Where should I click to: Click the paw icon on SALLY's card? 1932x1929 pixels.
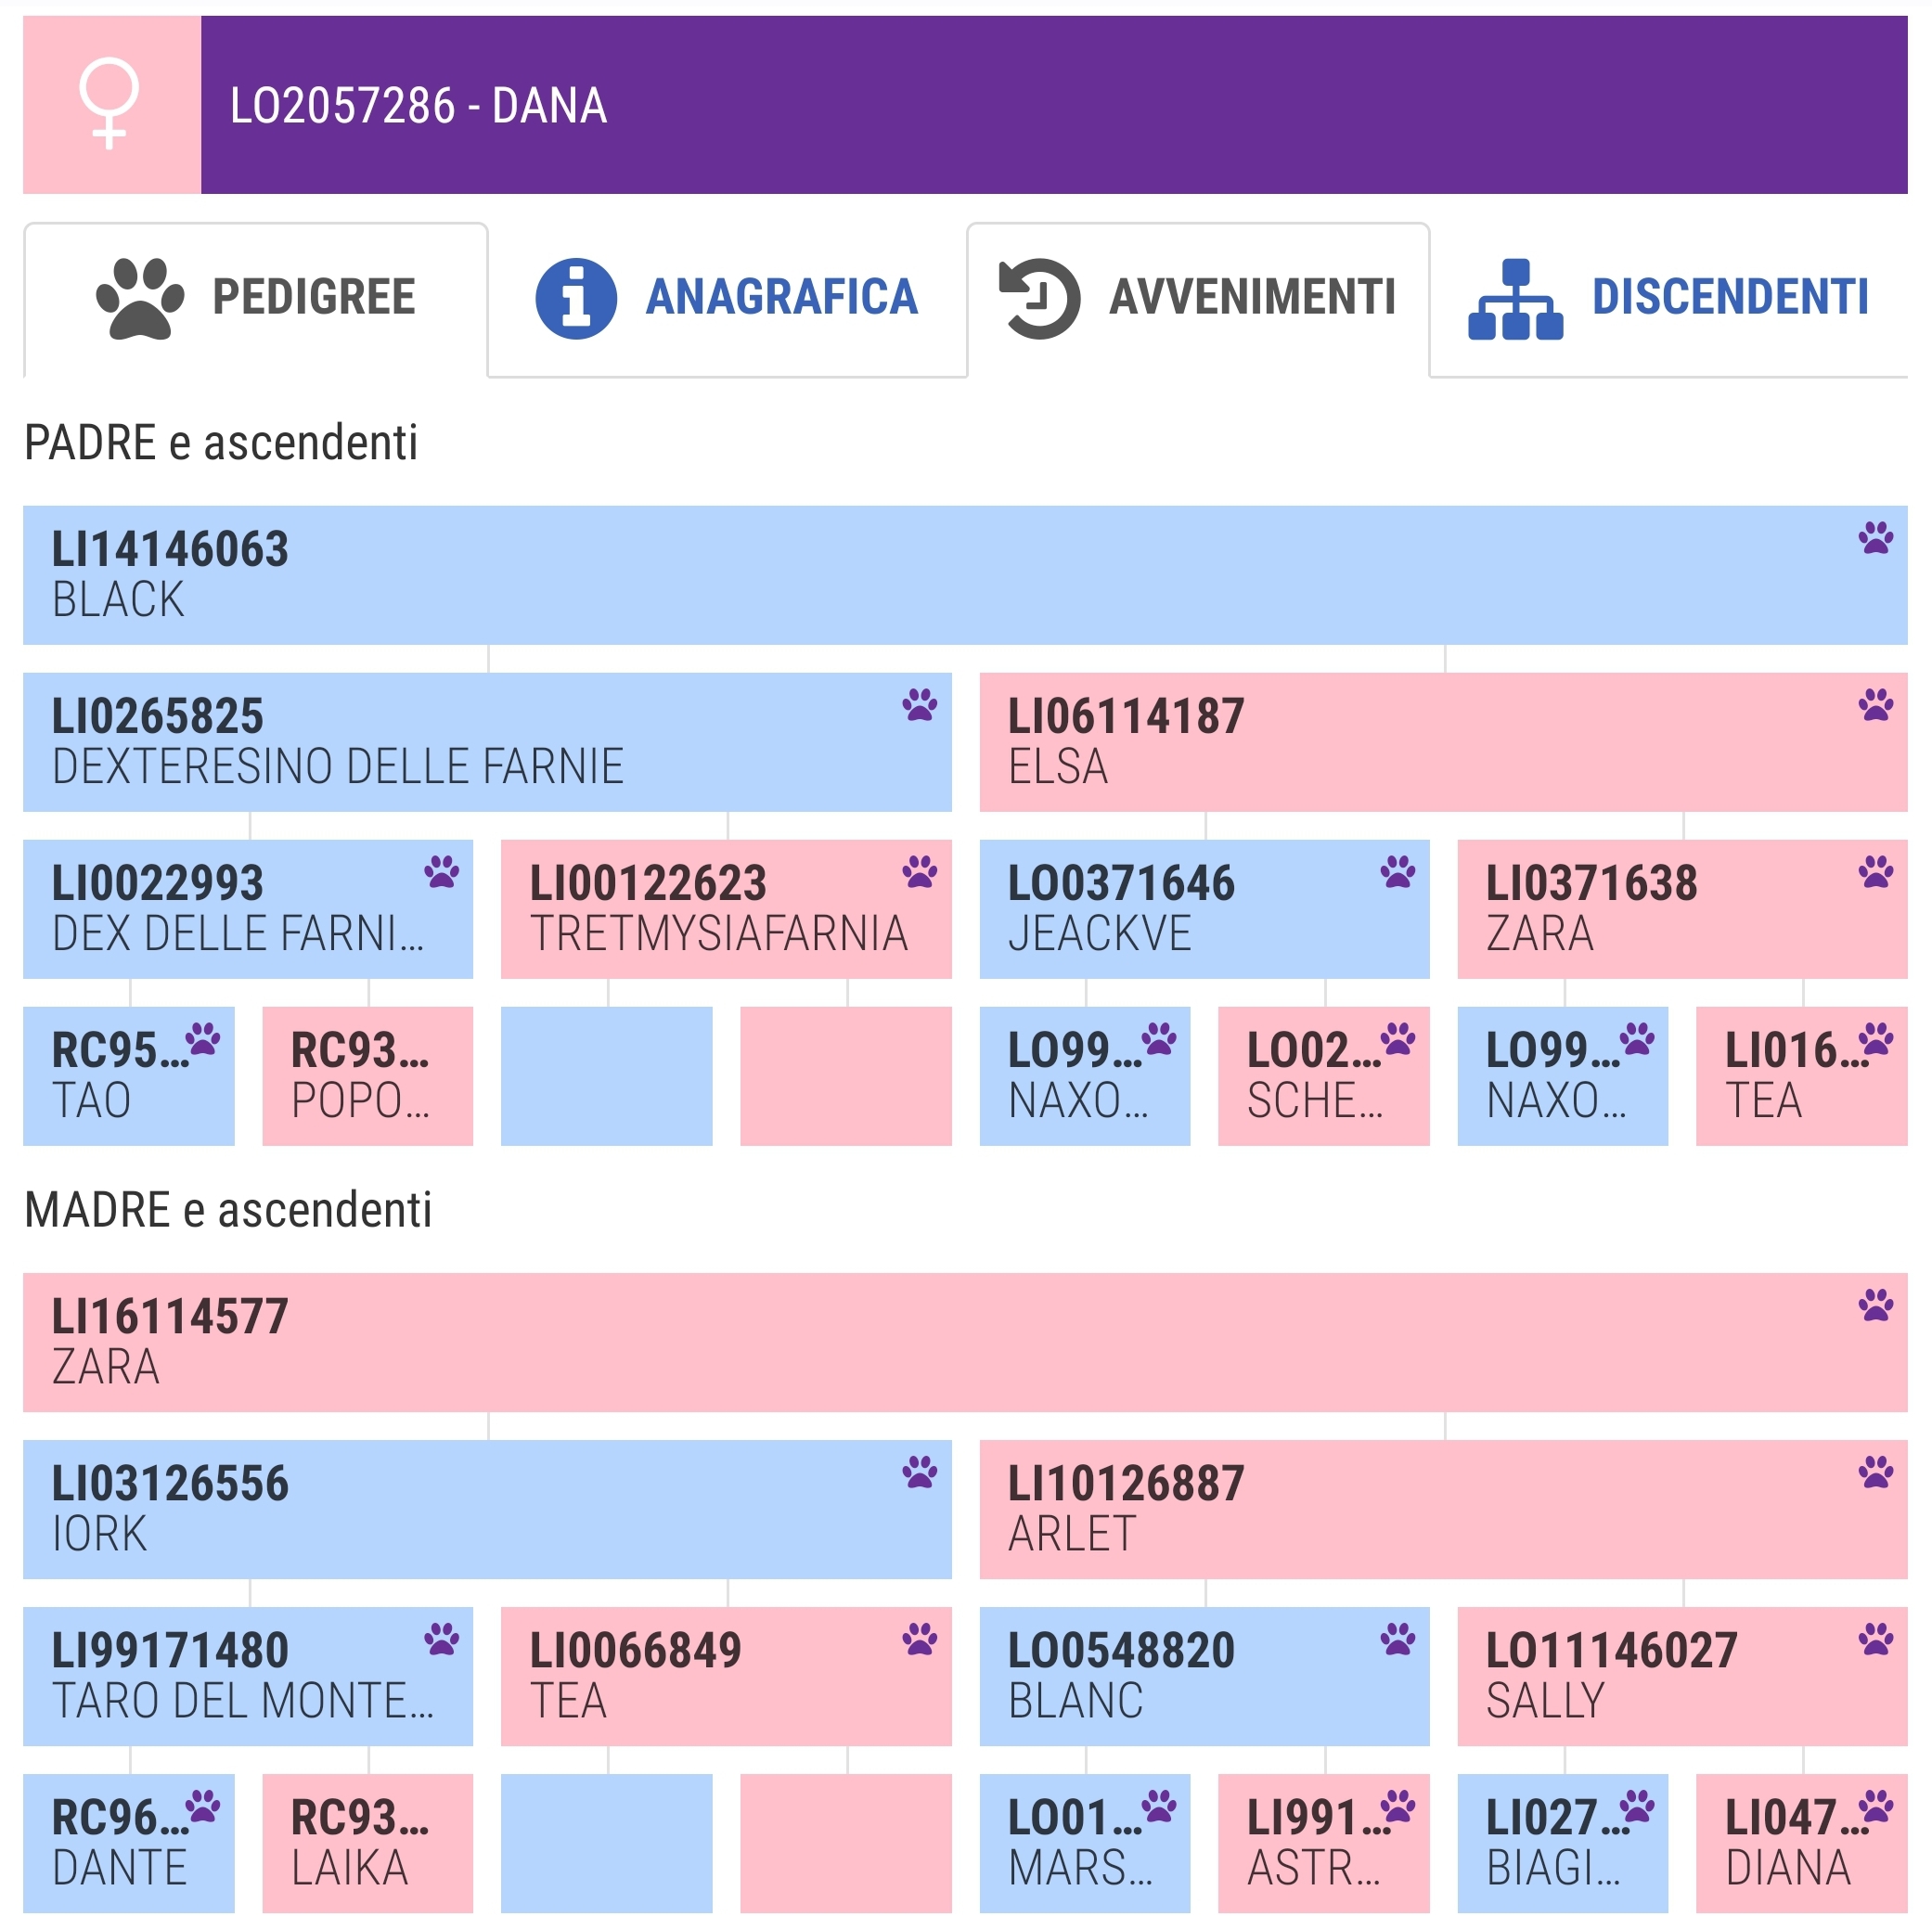coord(1875,1639)
